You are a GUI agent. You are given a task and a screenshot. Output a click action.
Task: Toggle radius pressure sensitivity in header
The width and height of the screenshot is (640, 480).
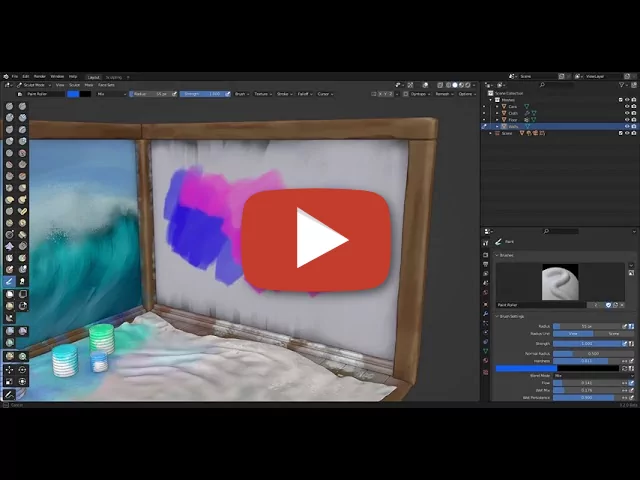[174, 94]
